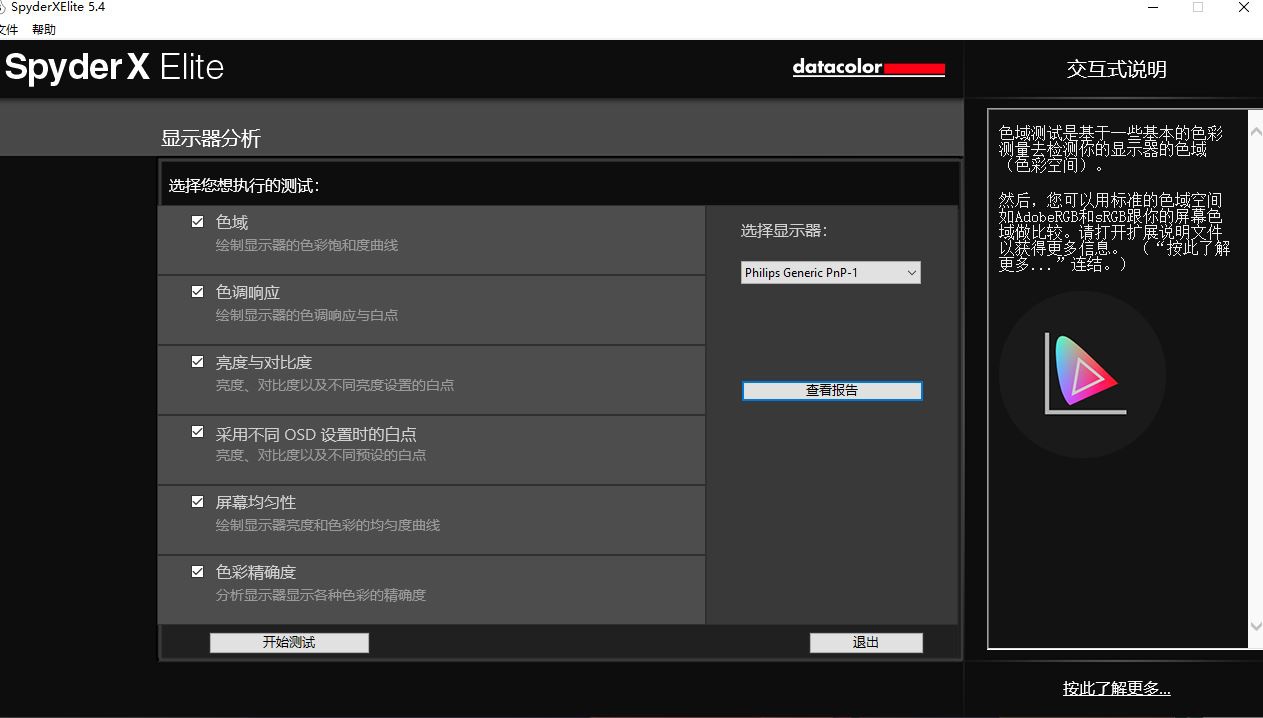Click 分析显示器显示各种色彩的精确度 description
The height and width of the screenshot is (718, 1263).
pyautogui.click(x=321, y=595)
